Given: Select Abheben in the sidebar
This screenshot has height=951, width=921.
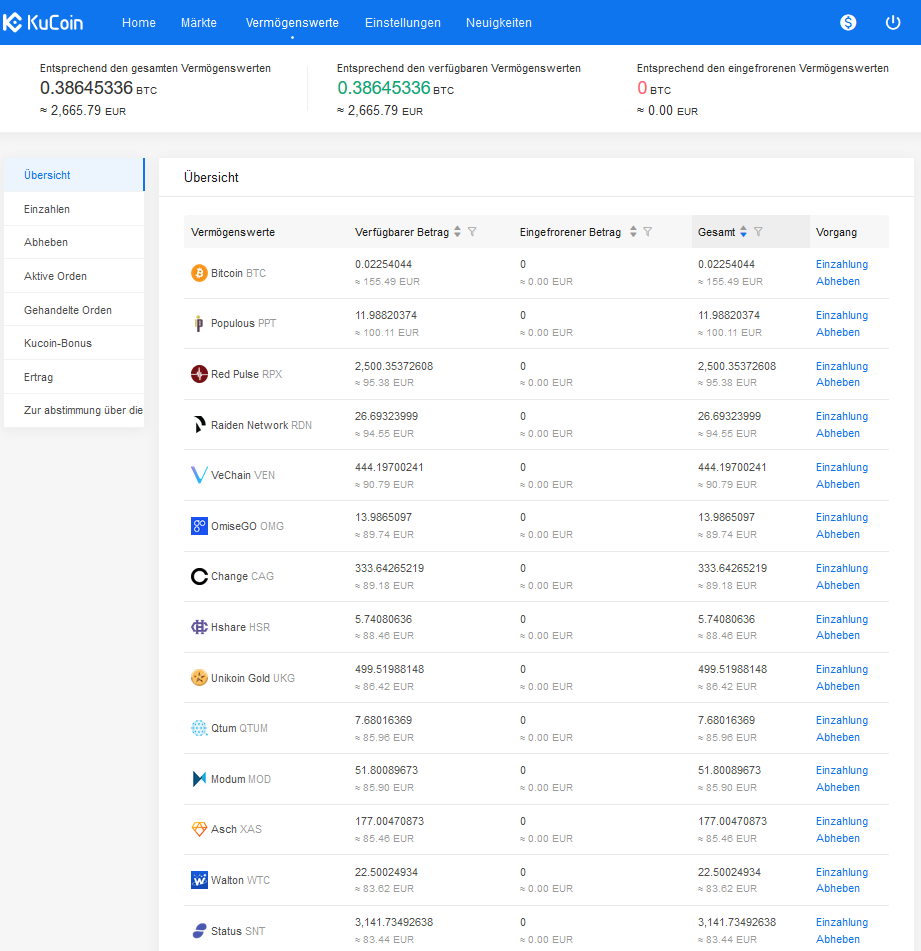Looking at the screenshot, I should click(74, 243).
